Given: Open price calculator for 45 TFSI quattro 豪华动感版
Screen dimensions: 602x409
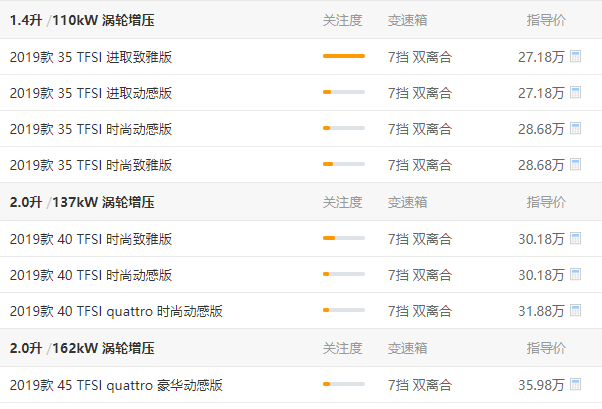Looking at the screenshot, I should coord(575,384).
